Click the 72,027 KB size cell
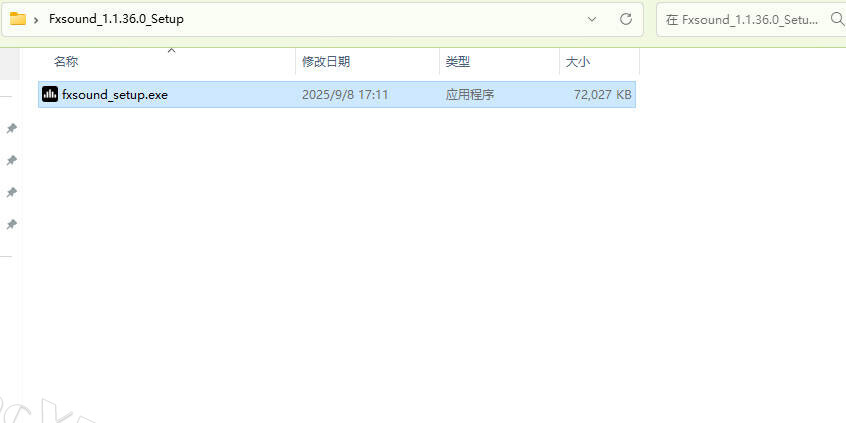Viewport: 846px width, 423px height. (x=602, y=95)
